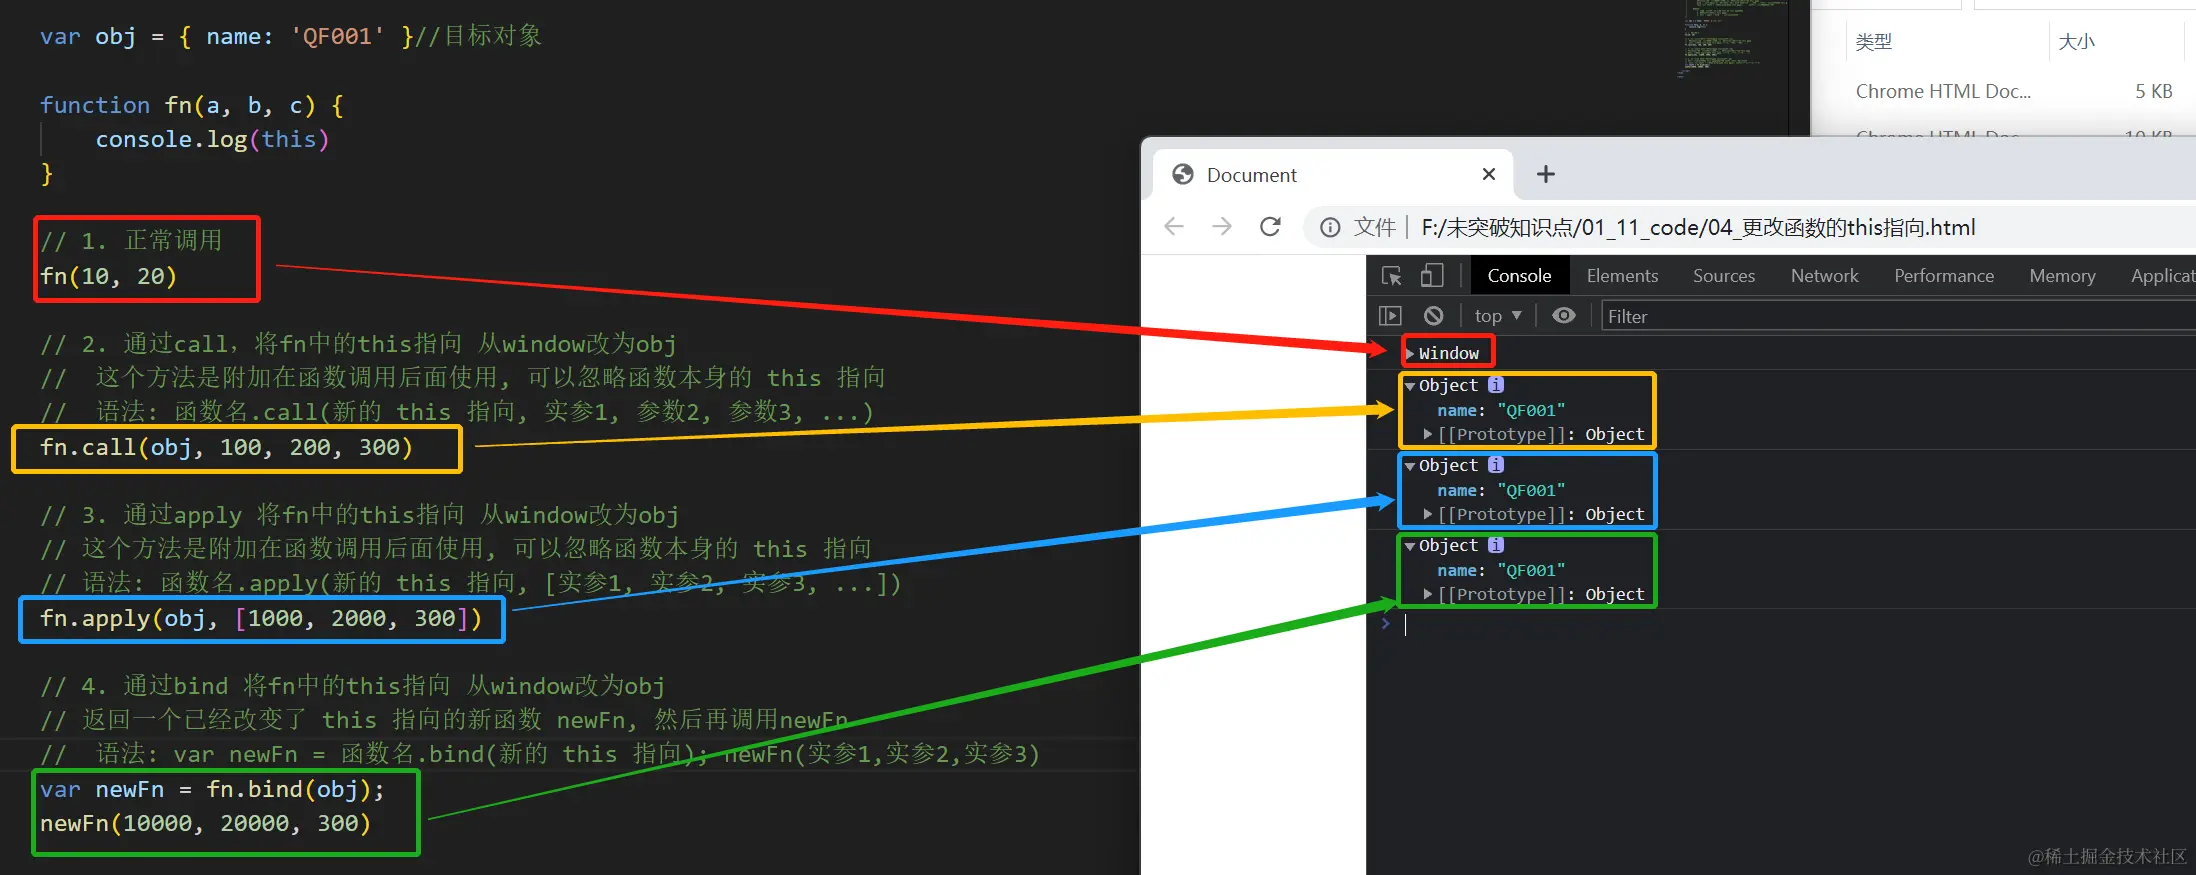Click the fn.call(obj, 100, 200, 300) code line

(x=226, y=448)
